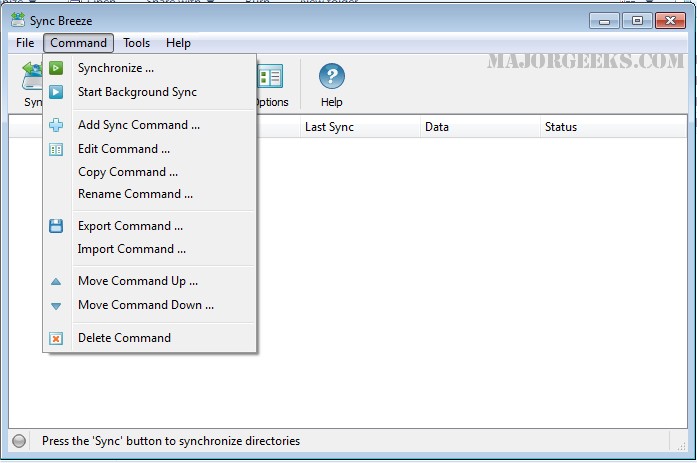Close the open Command menu
The width and height of the screenshot is (697, 463).
pos(78,43)
